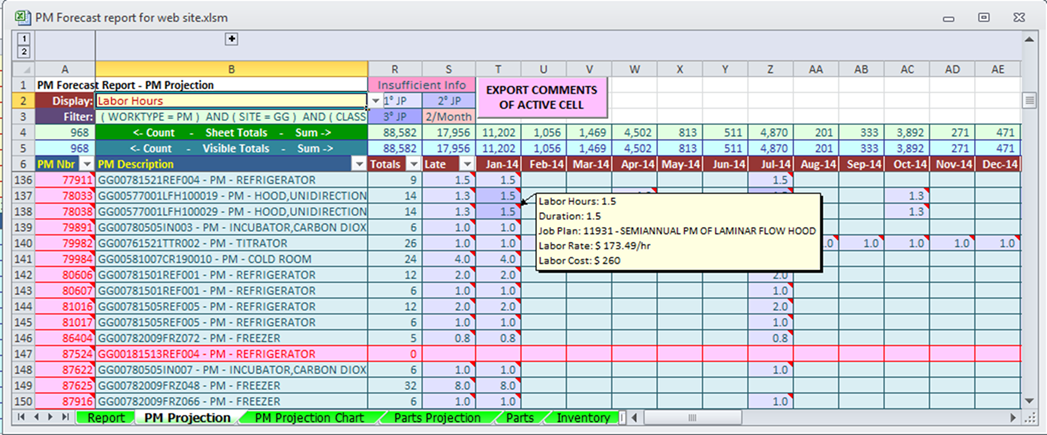
Task: Select row 147 header
Action: point(23,353)
